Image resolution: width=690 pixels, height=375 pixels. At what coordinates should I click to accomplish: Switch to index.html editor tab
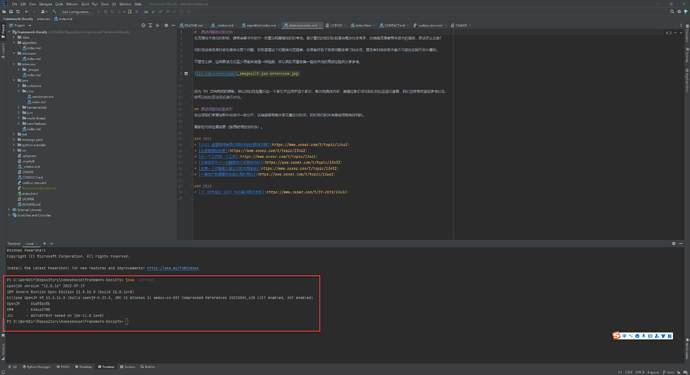tap(363, 26)
